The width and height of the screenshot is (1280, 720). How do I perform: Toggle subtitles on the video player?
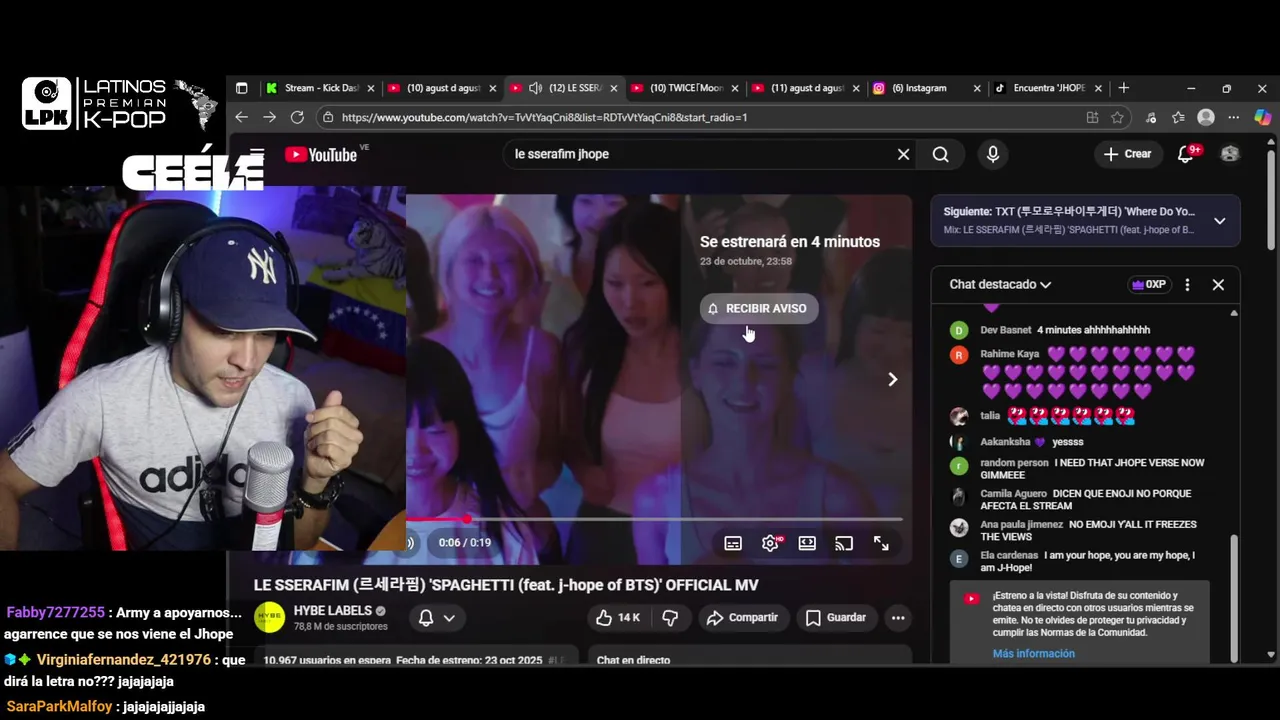[733, 543]
